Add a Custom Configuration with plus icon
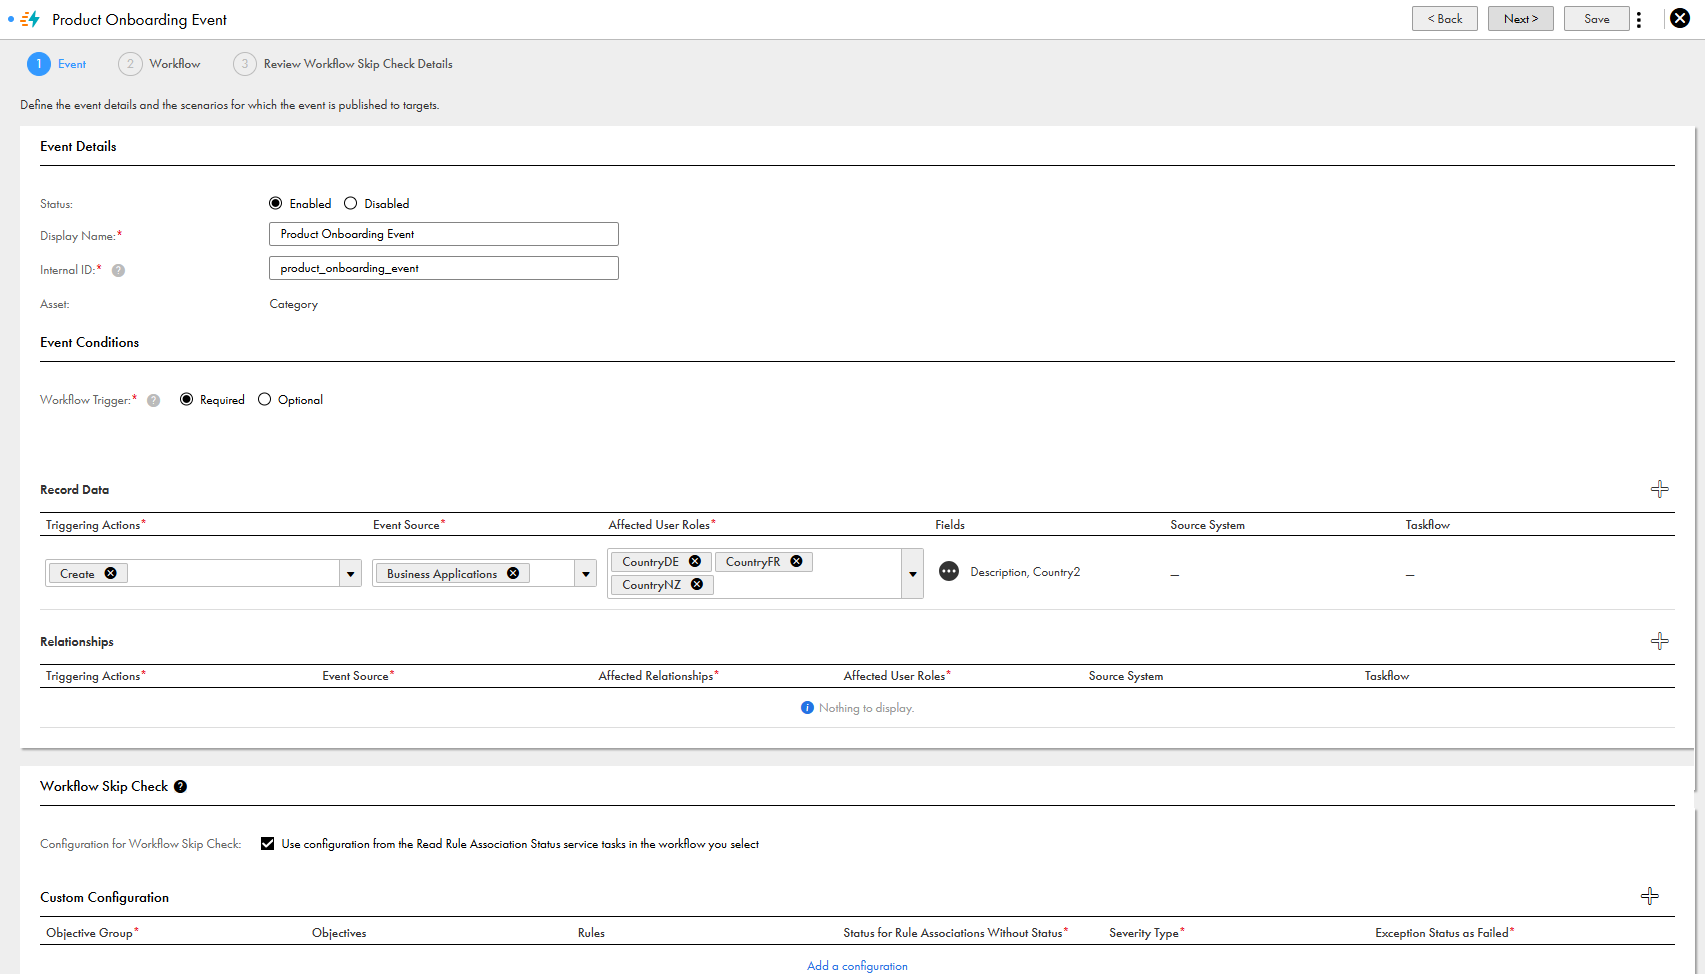Image resolution: width=1705 pixels, height=974 pixels. pyautogui.click(x=1650, y=896)
